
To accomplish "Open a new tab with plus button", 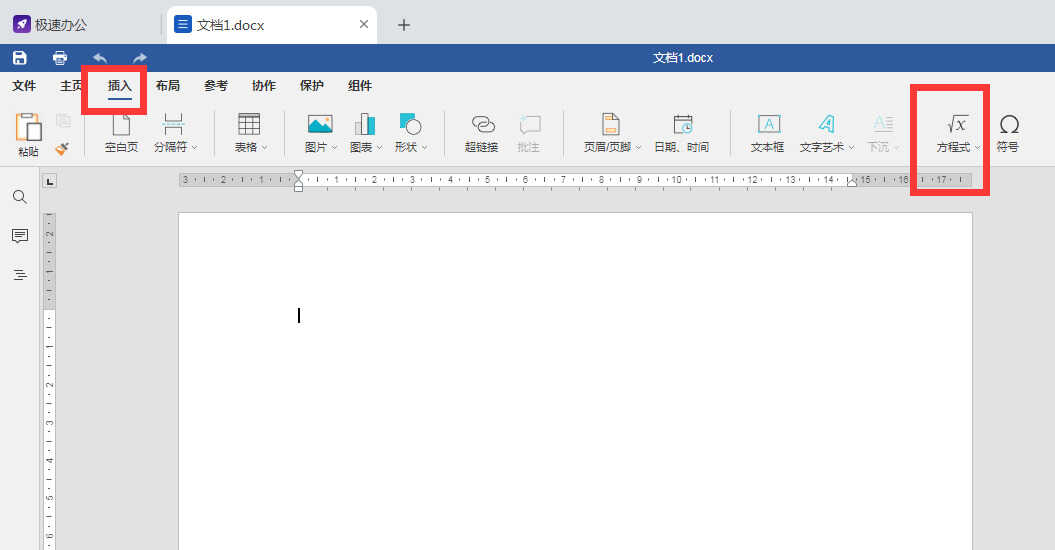I will [x=404, y=25].
